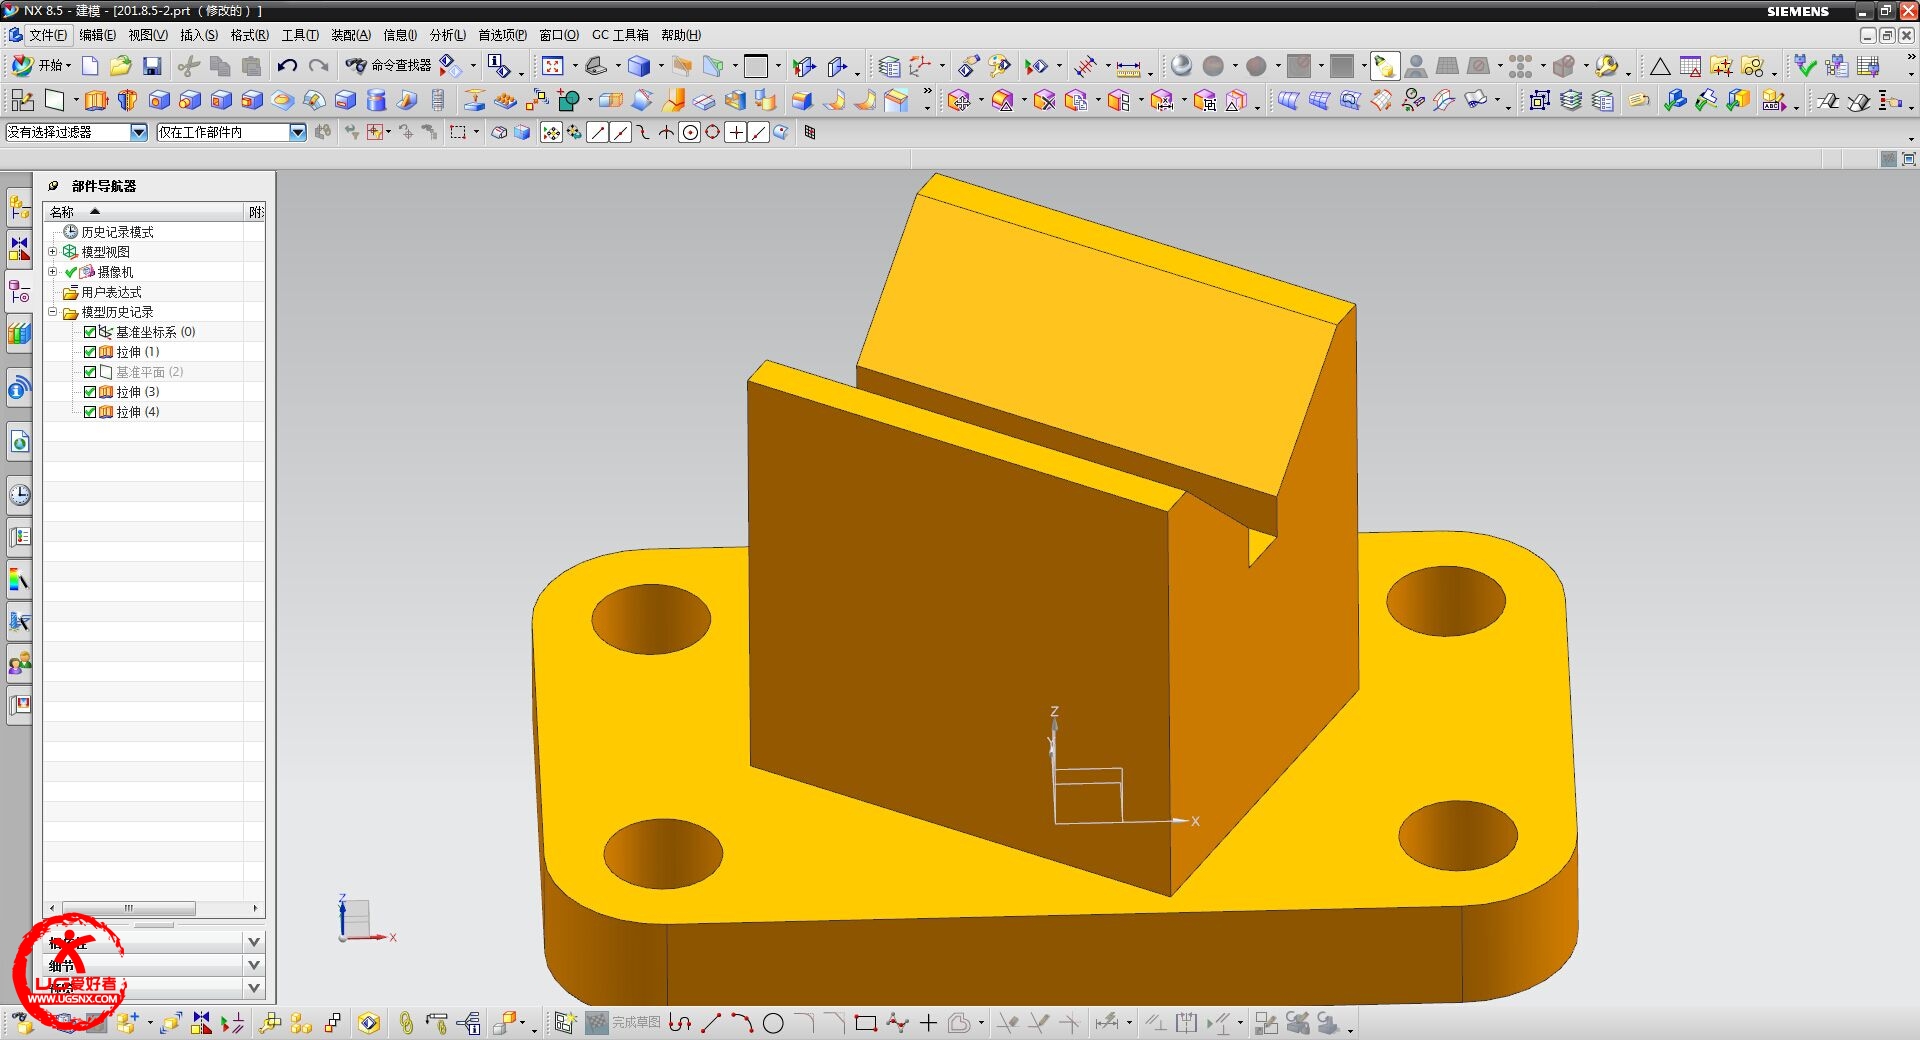Toggle the enable snap points button
The width and height of the screenshot is (1920, 1040).
(x=551, y=132)
